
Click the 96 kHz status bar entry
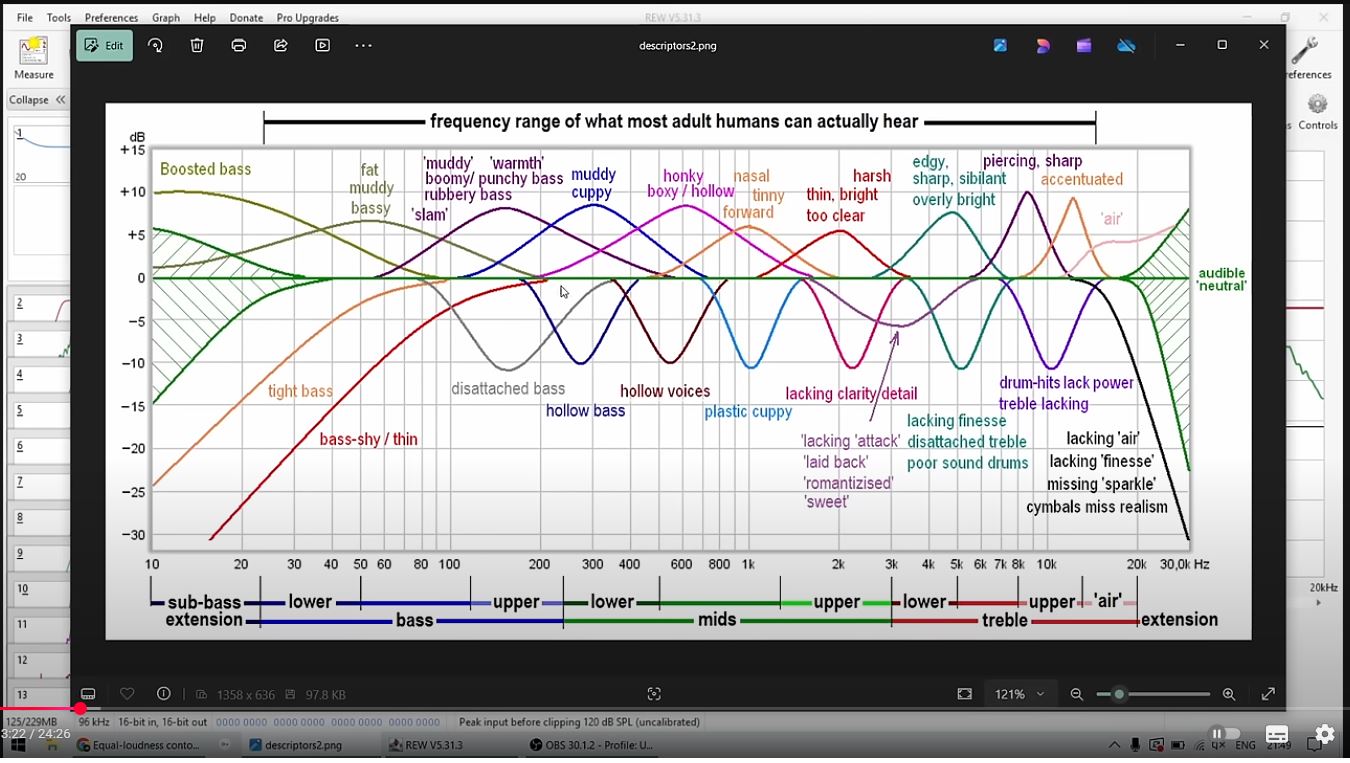pos(94,722)
